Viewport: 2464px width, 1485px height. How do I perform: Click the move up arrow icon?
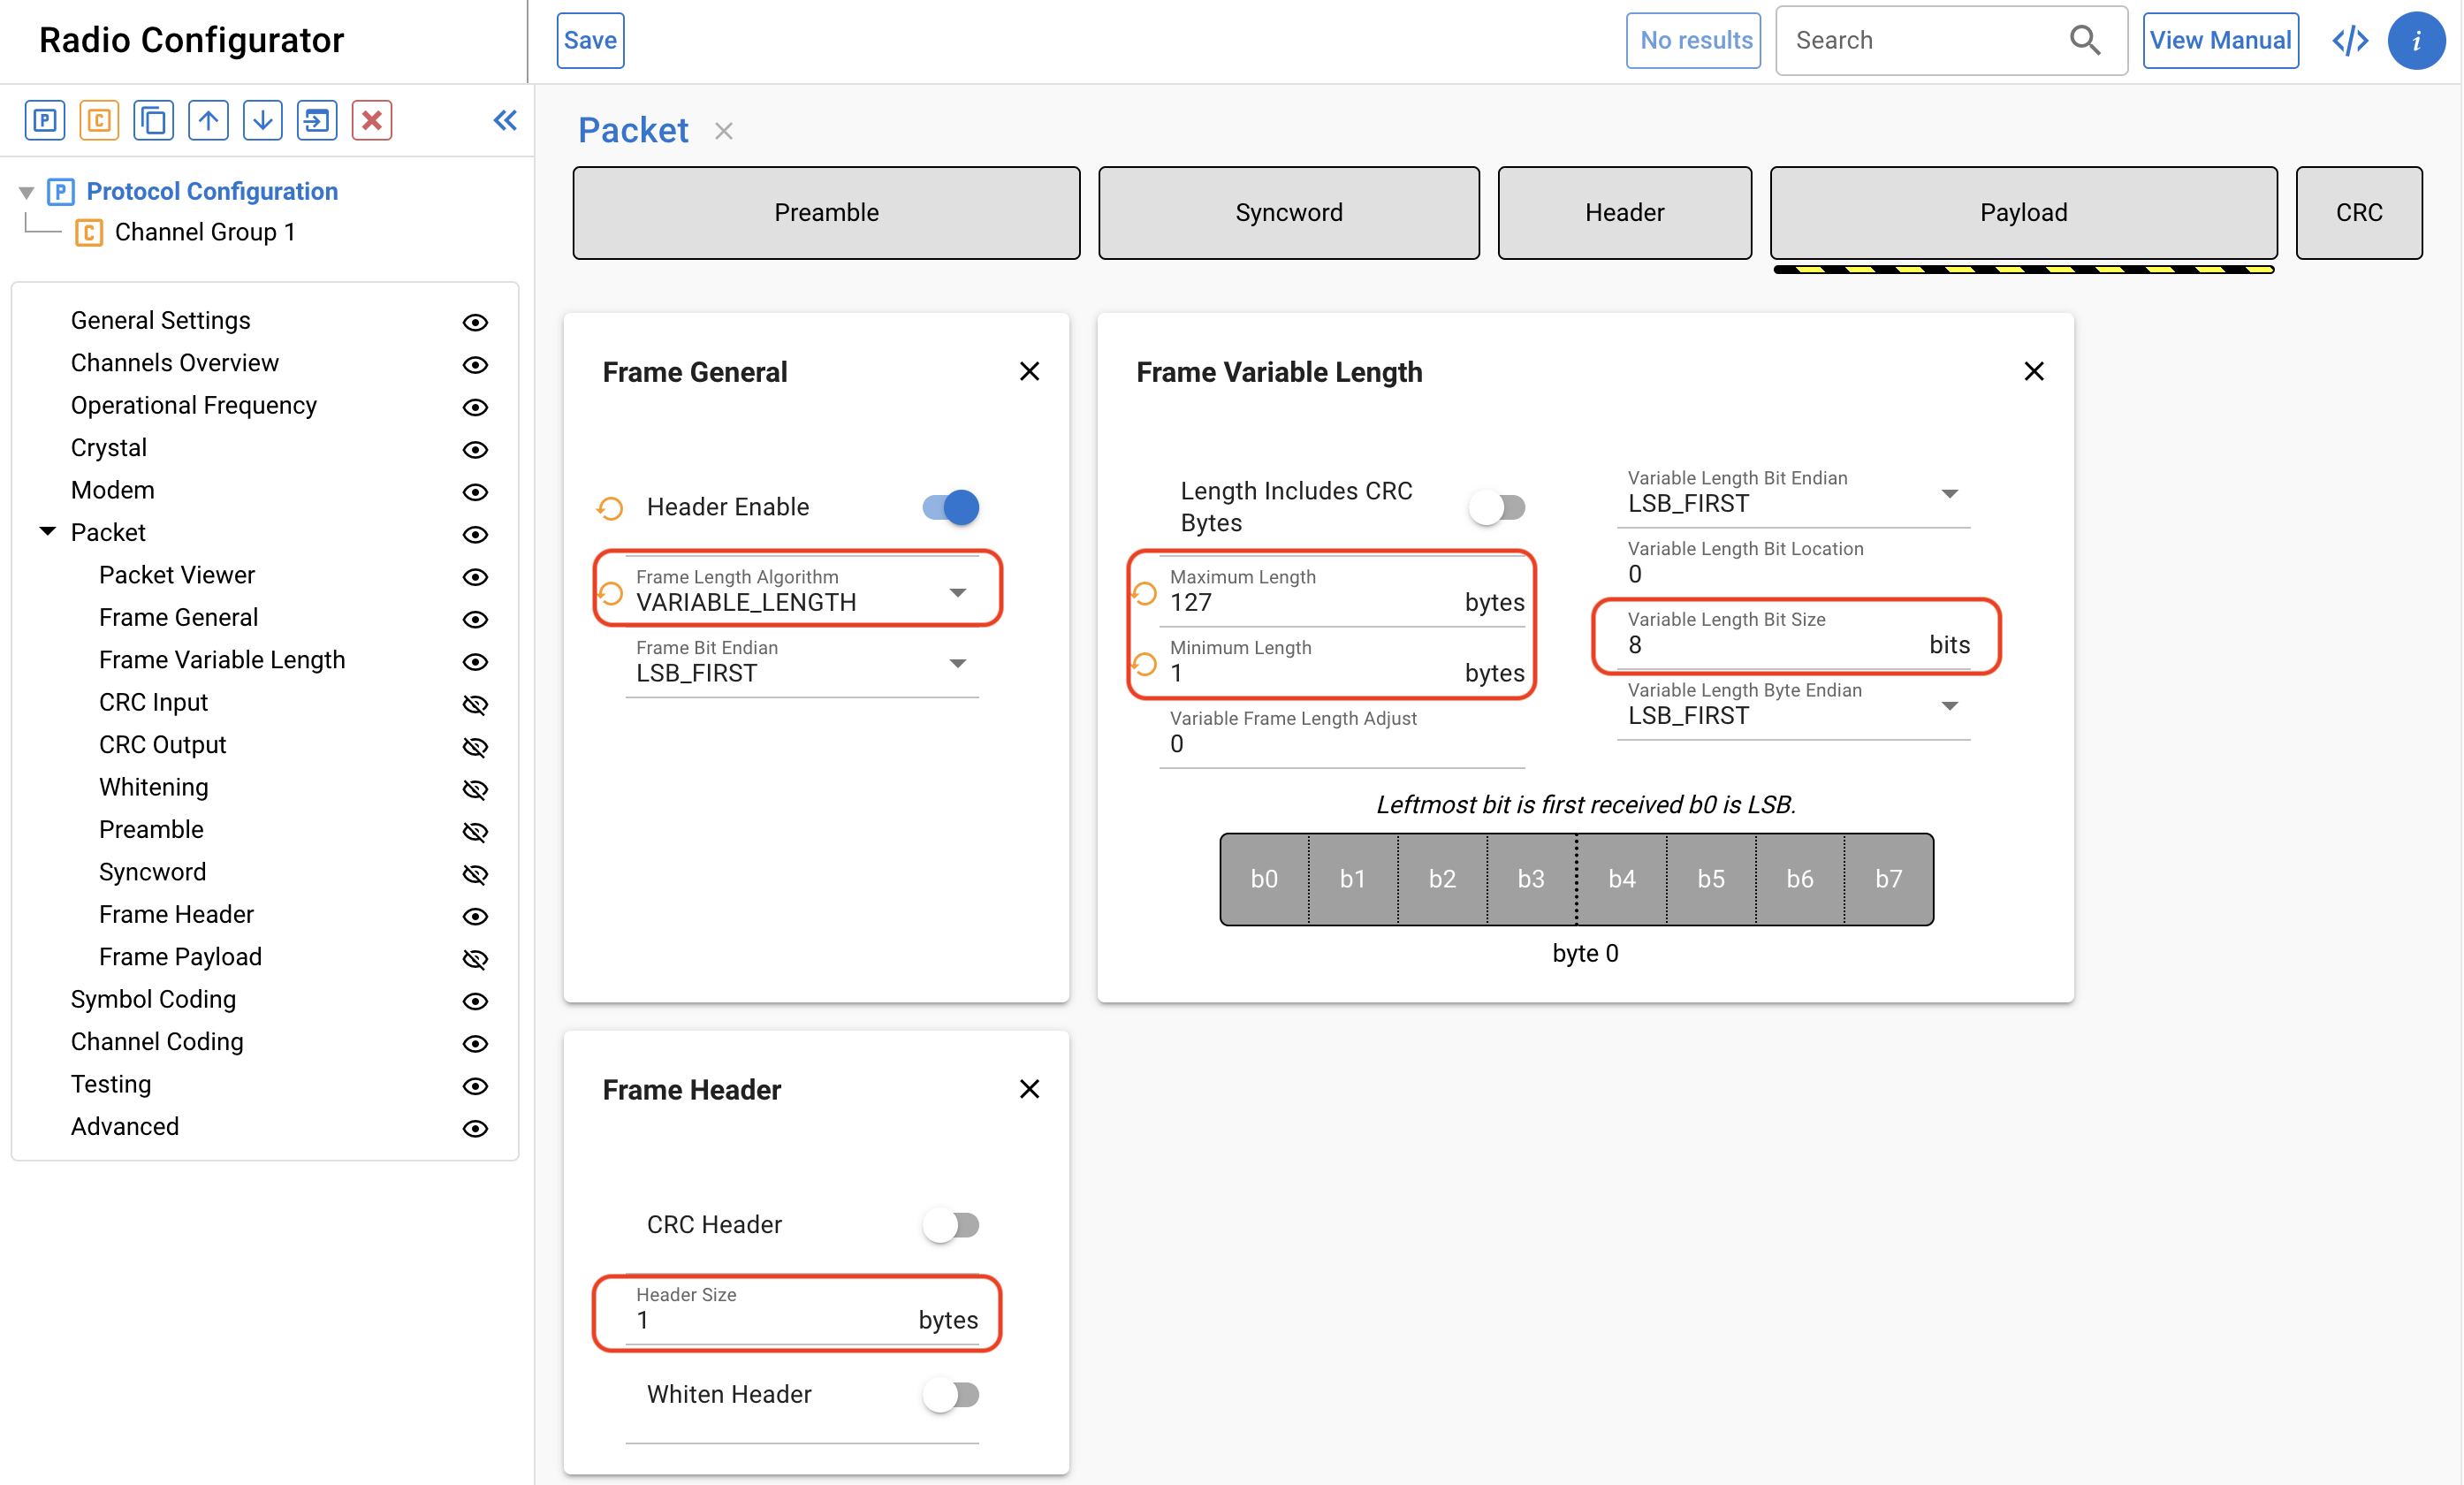208,121
